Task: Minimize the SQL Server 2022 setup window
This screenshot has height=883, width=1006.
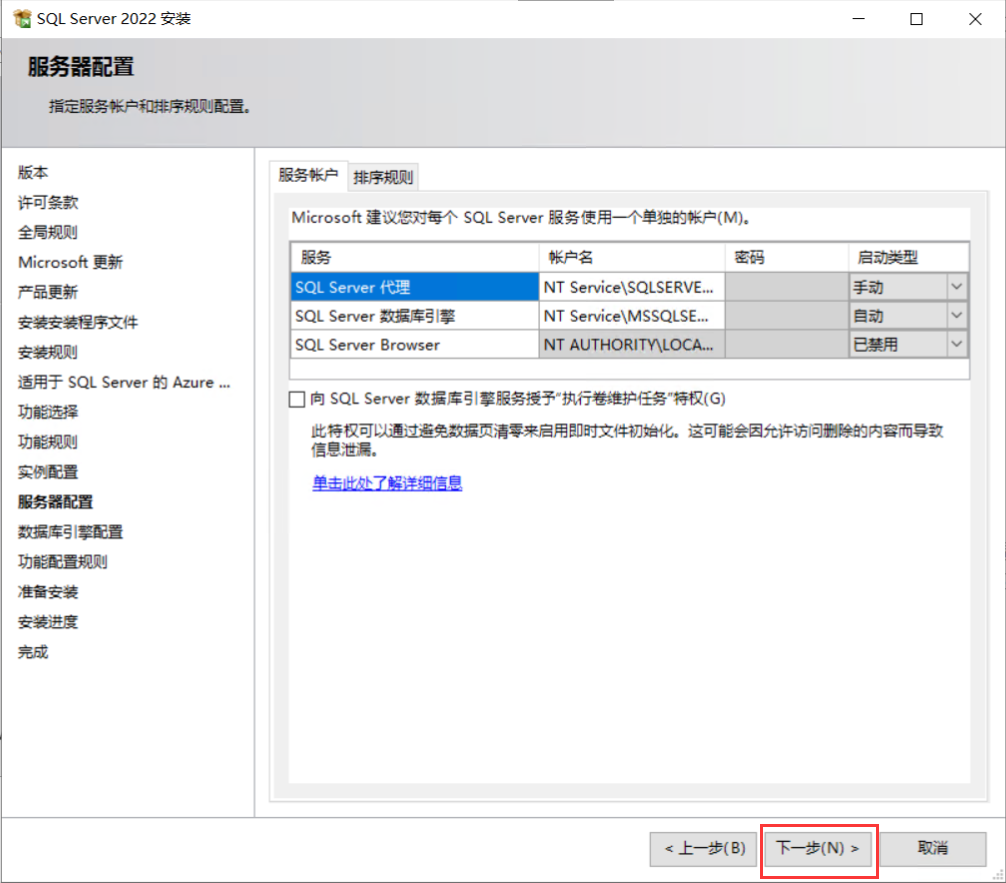Action: point(858,19)
